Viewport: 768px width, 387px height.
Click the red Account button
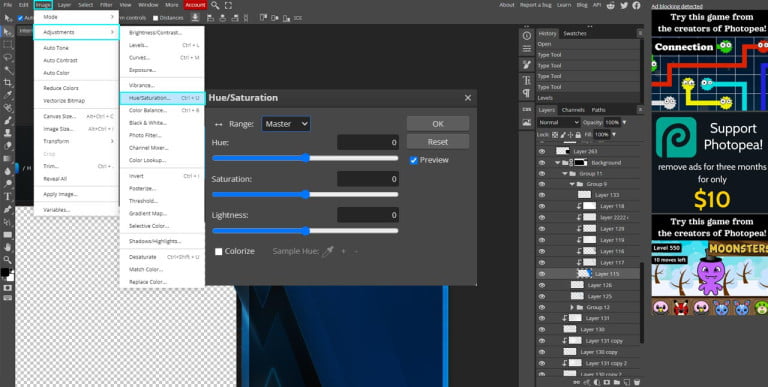pos(195,5)
